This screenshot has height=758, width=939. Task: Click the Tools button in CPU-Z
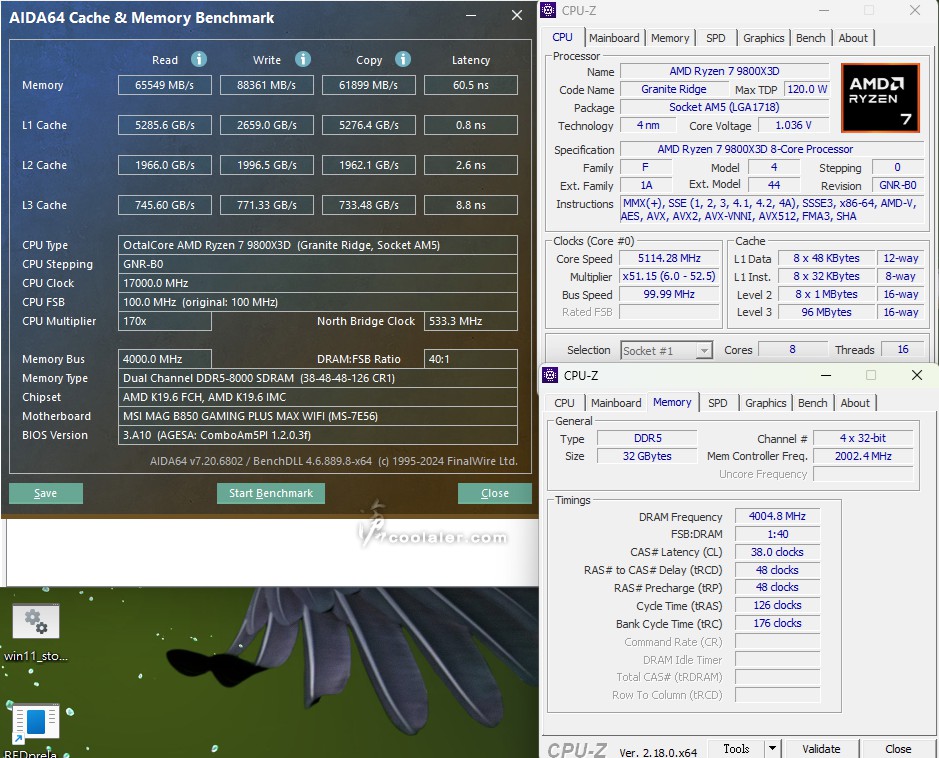(x=736, y=748)
